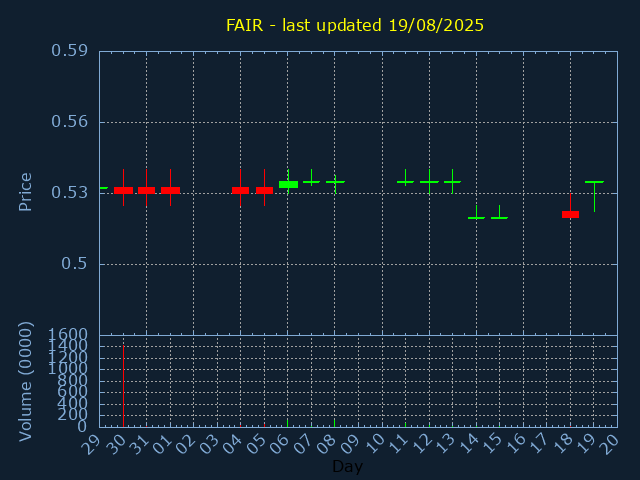640x480 pixels.
Task: Select the red candlestick for day 05
Action: coord(264,190)
